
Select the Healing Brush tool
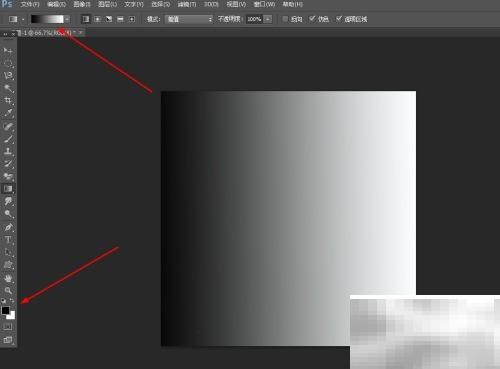point(8,126)
